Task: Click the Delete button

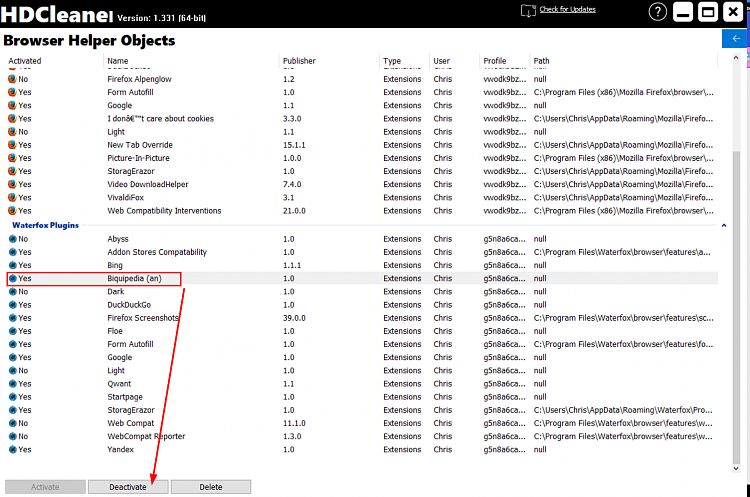Action: (x=211, y=487)
